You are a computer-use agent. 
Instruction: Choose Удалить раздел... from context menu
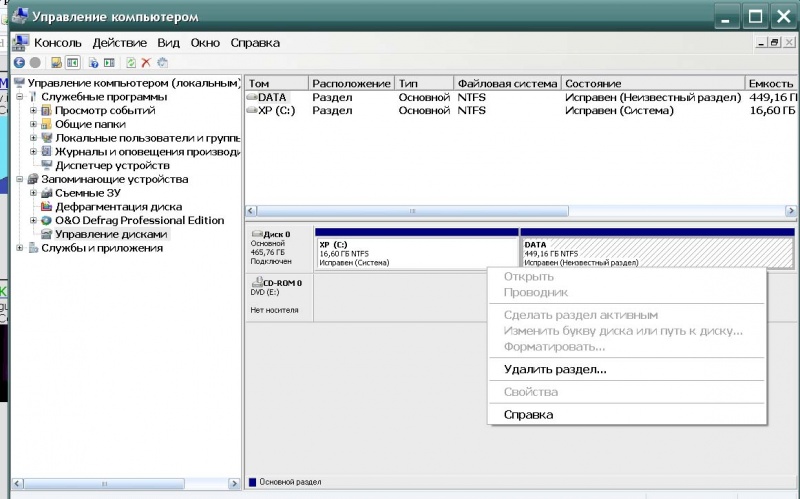click(x=555, y=369)
